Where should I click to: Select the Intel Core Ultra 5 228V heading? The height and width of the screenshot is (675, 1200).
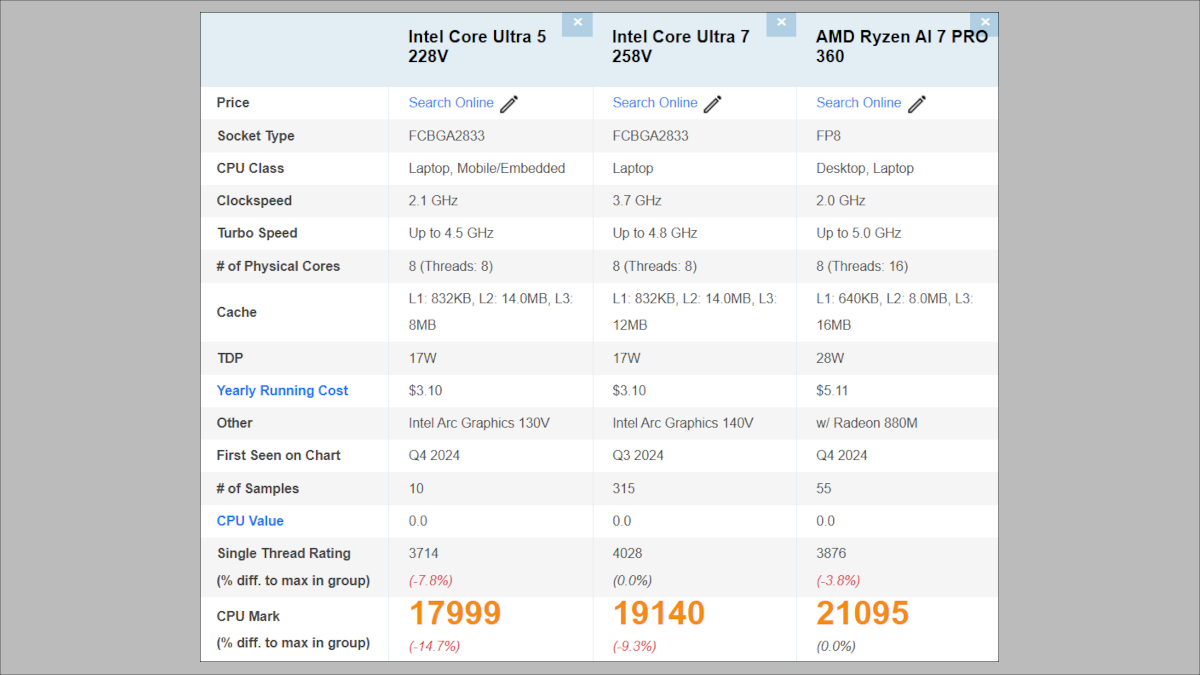[x=477, y=47]
